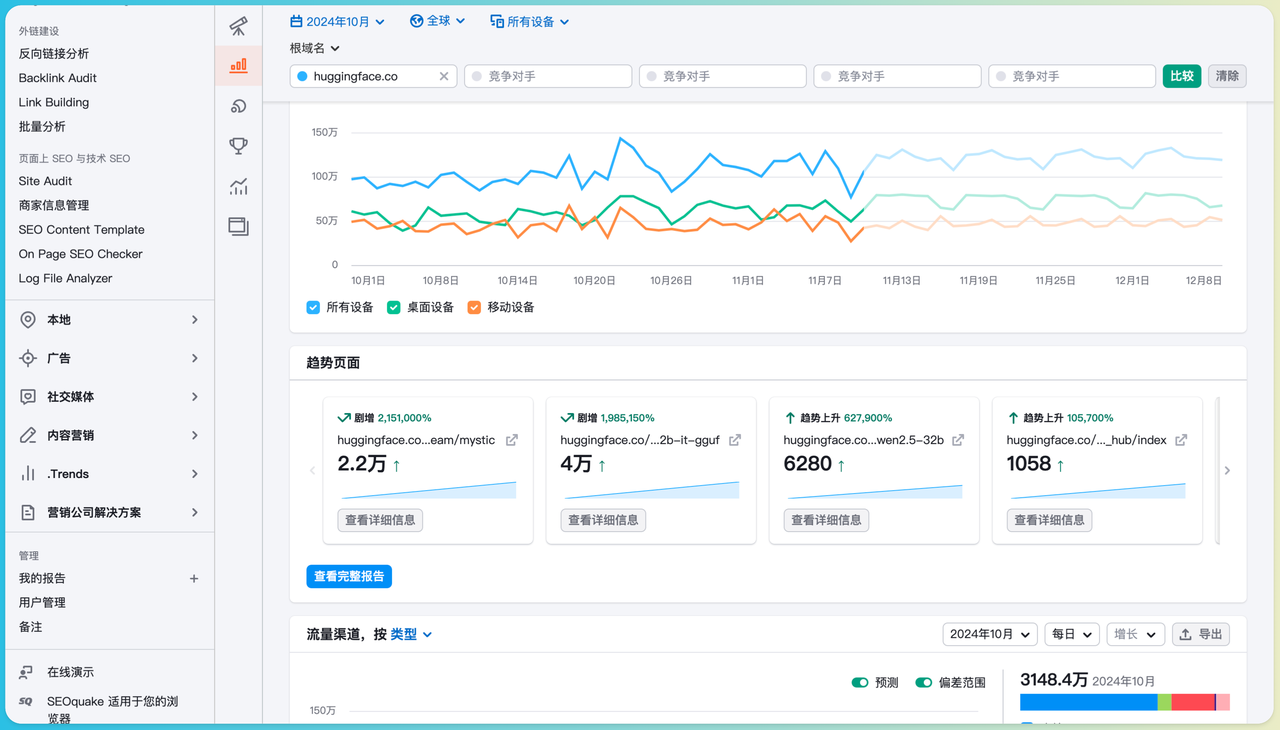Open the 2024年10月 dropdown in traffic channels section

click(990, 634)
